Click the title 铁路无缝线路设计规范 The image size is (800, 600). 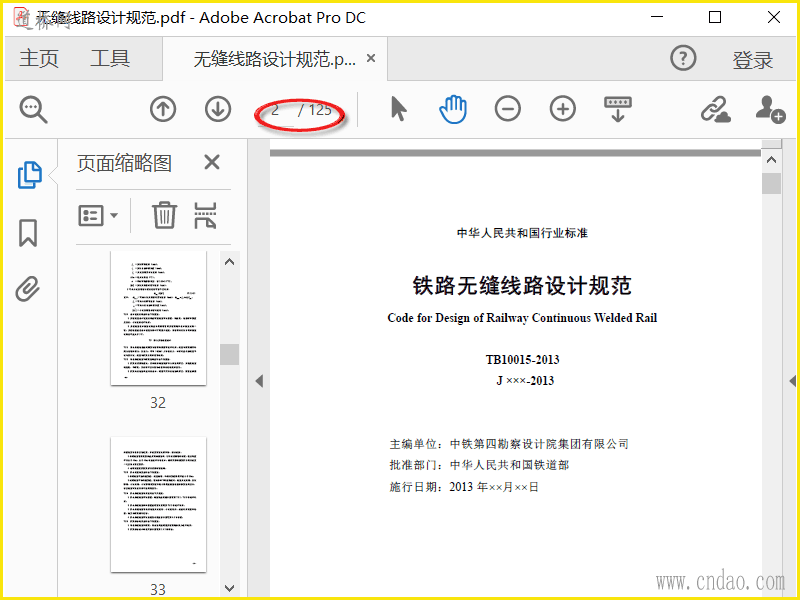pos(522,285)
